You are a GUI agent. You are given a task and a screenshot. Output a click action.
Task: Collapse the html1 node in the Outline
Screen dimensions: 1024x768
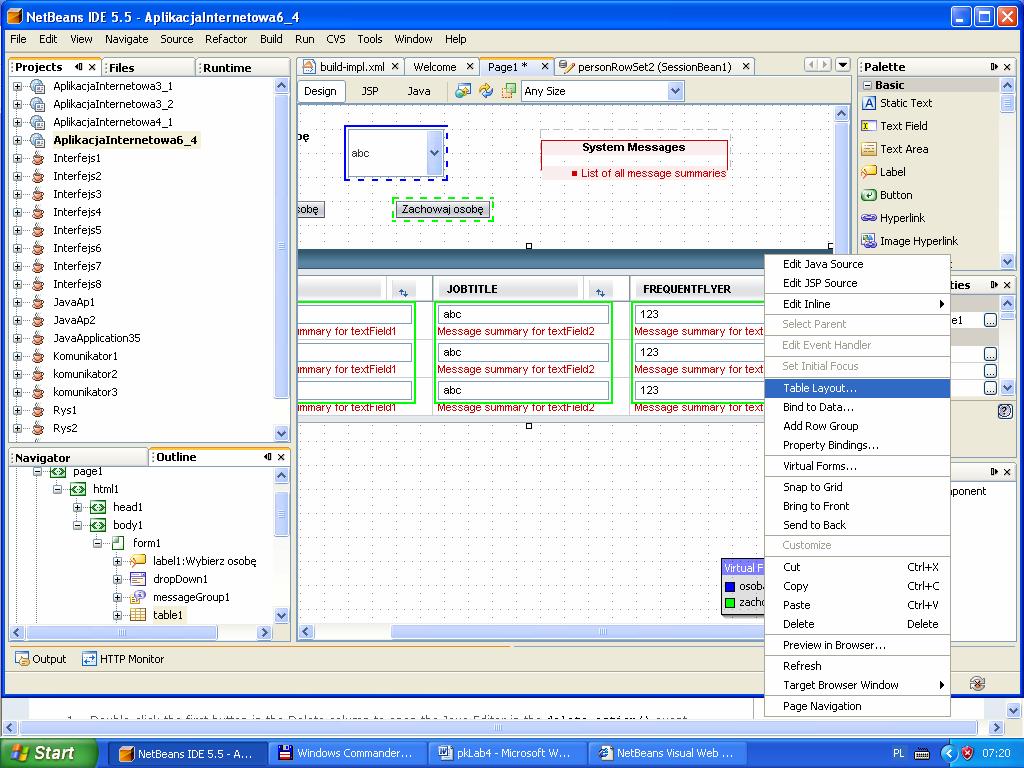pos(57,489)
